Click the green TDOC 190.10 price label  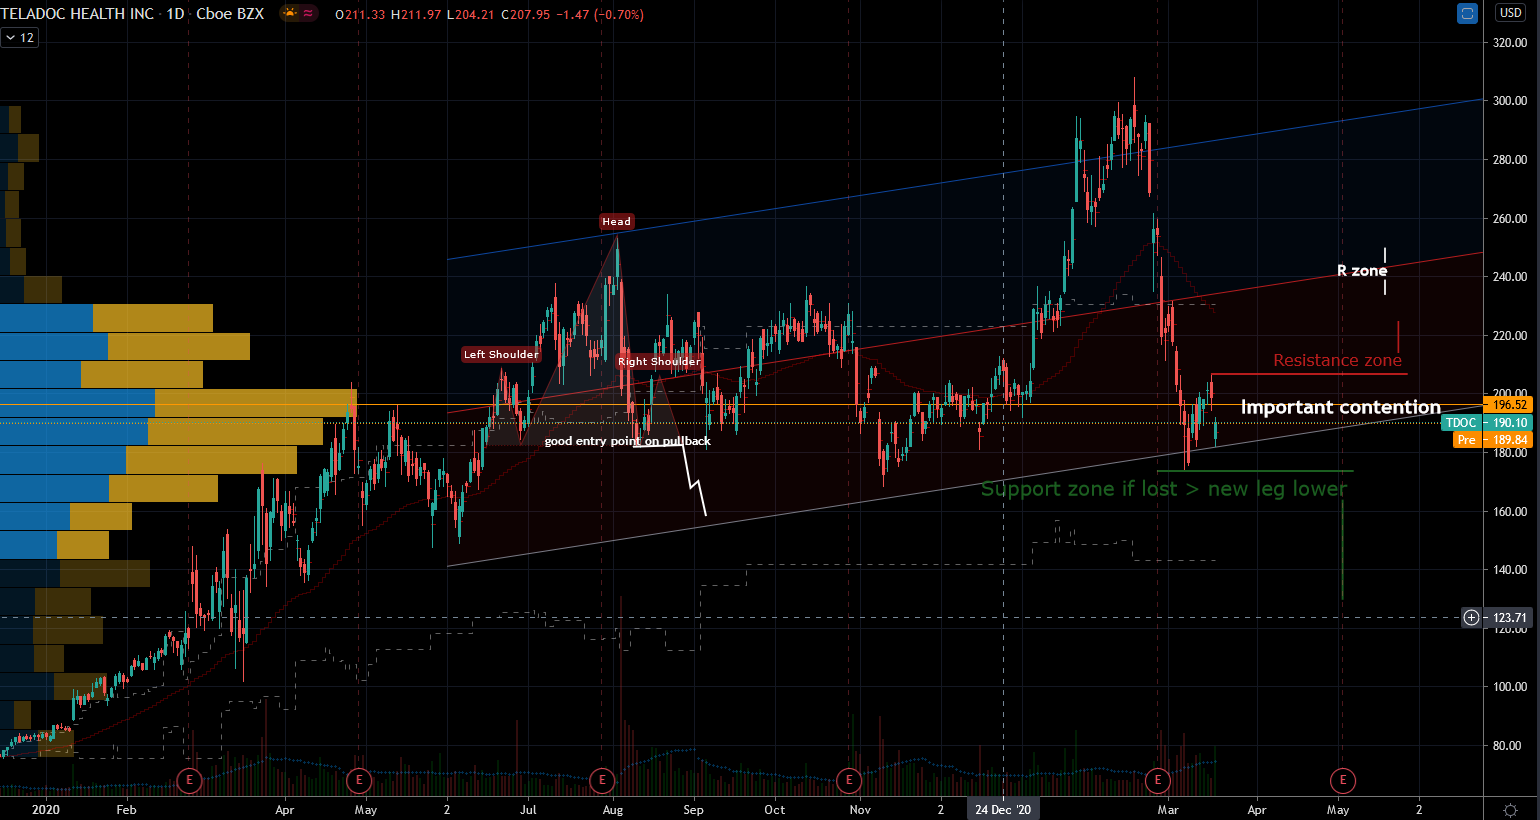click(1487, 423)
